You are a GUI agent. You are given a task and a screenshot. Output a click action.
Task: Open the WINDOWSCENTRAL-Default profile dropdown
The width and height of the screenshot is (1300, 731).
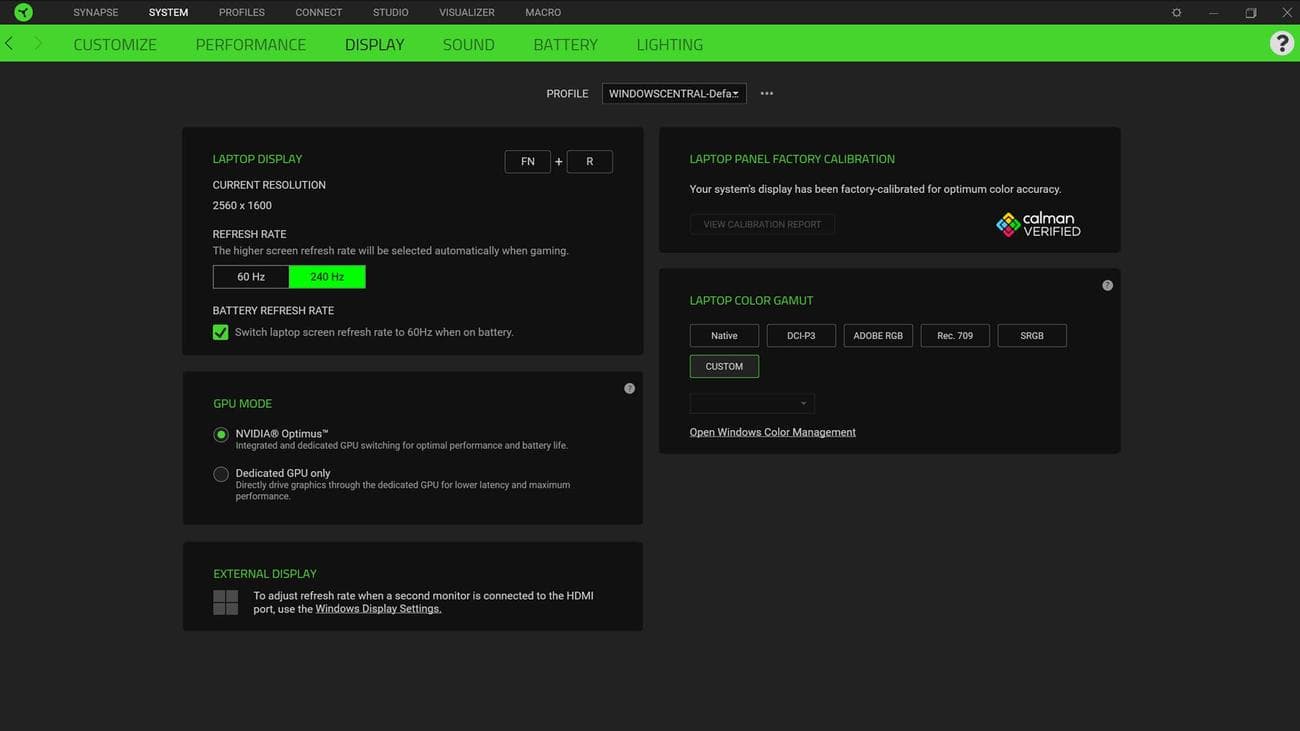point(673,93)
